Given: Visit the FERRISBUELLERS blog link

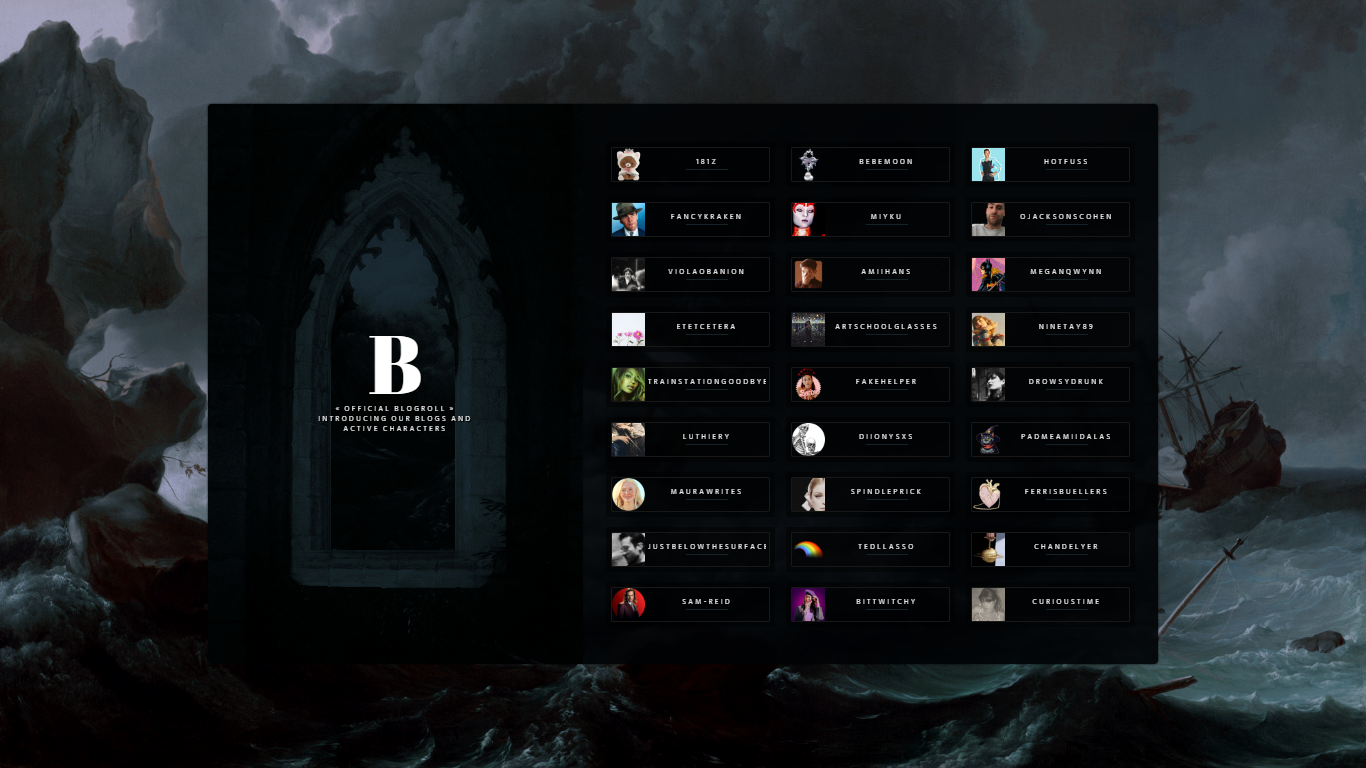Looking at the screenshot, I should tap(1066, 492).
